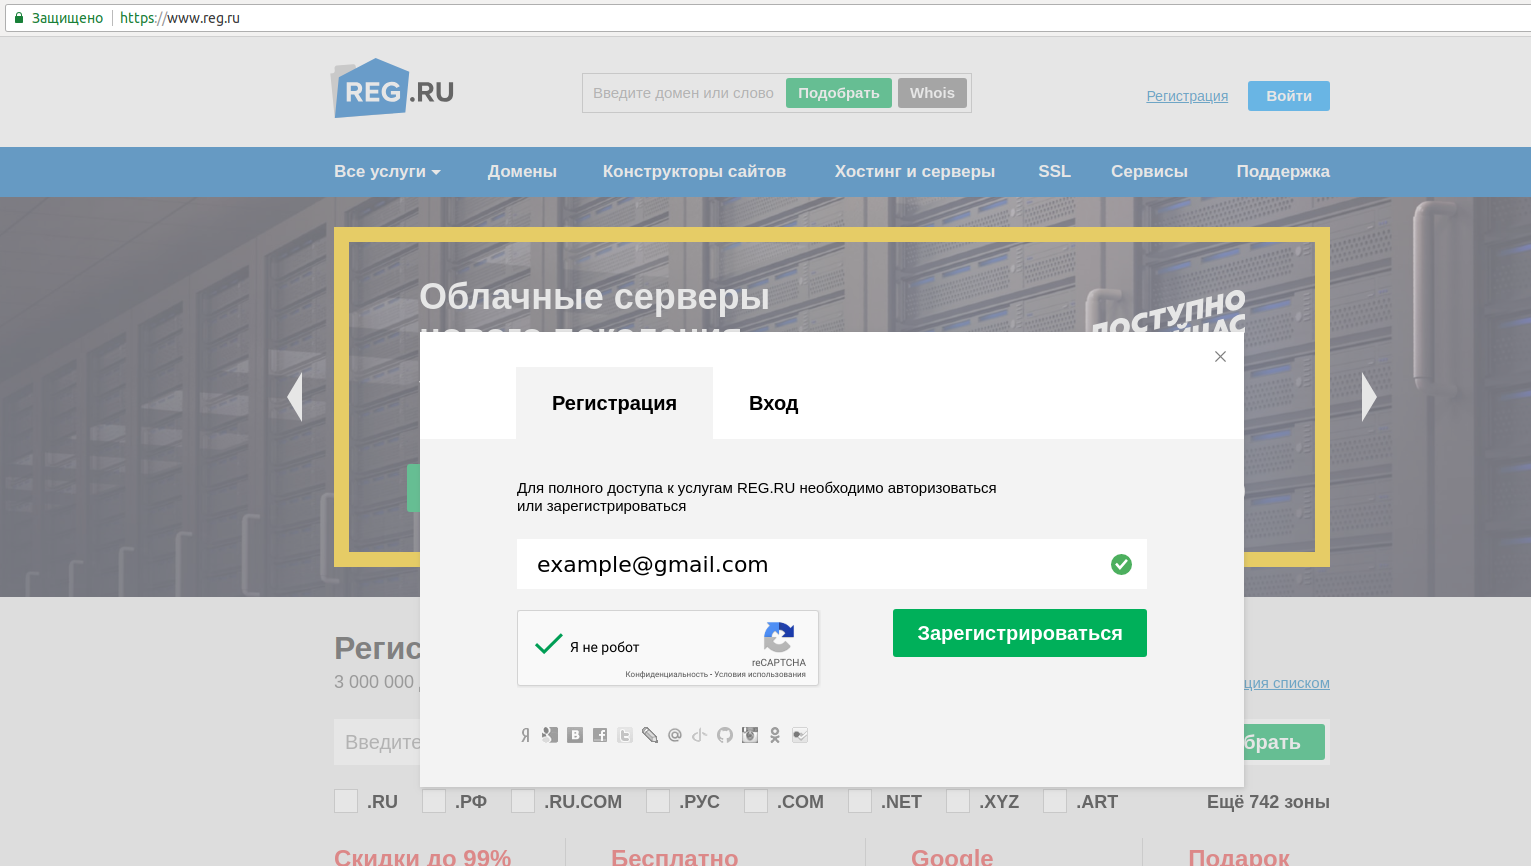
Task: Open the 'Все услуги' dropdown menu
Action: pyautogui.click(x=387, y=171)
